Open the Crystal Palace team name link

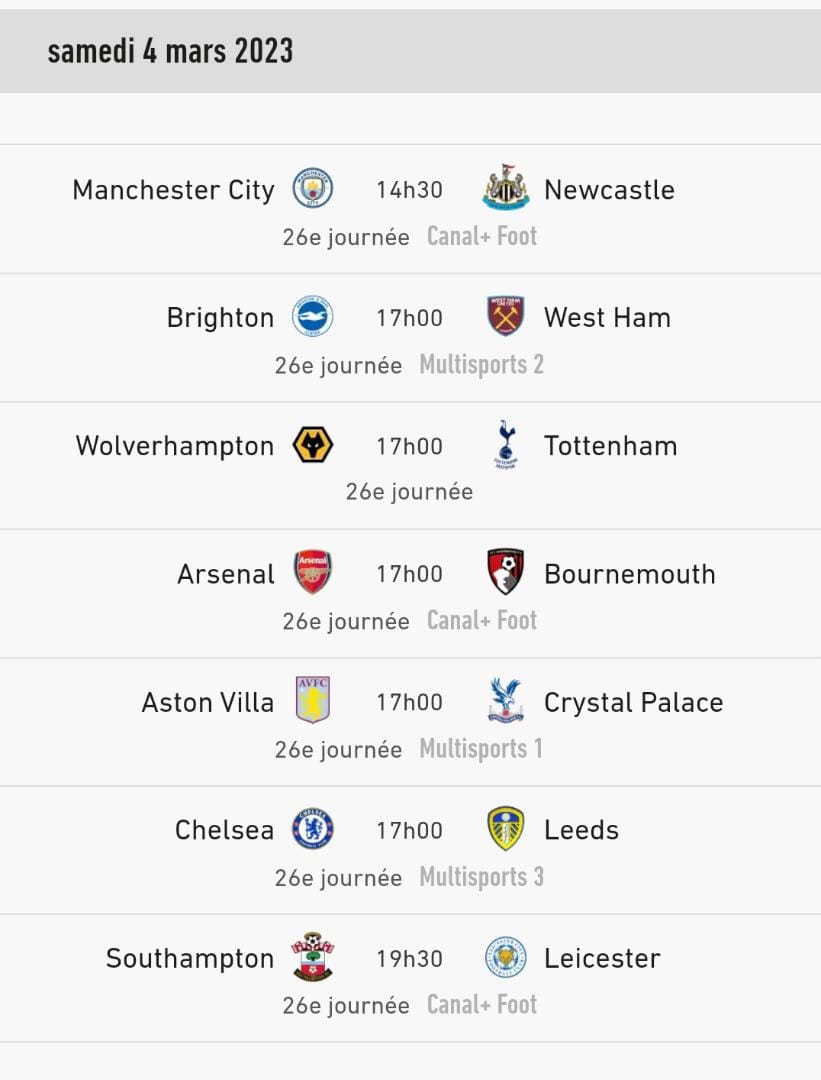633,702
